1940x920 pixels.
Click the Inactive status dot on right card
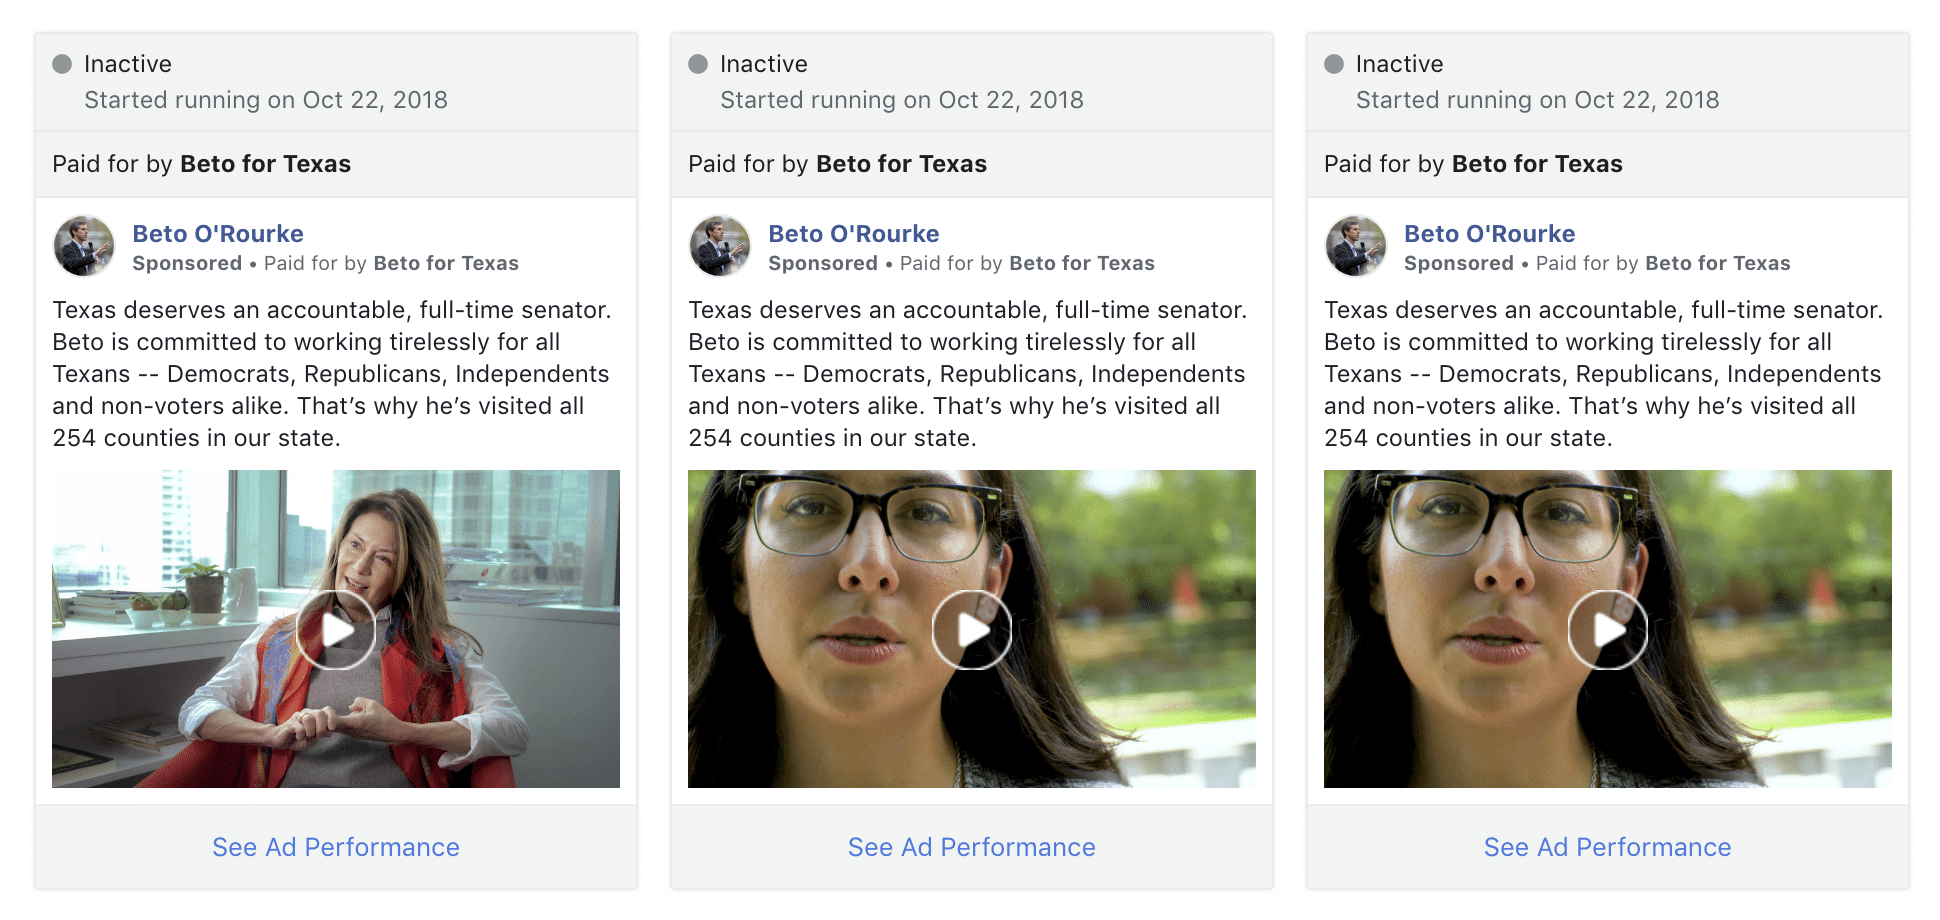pos(1334,64)
